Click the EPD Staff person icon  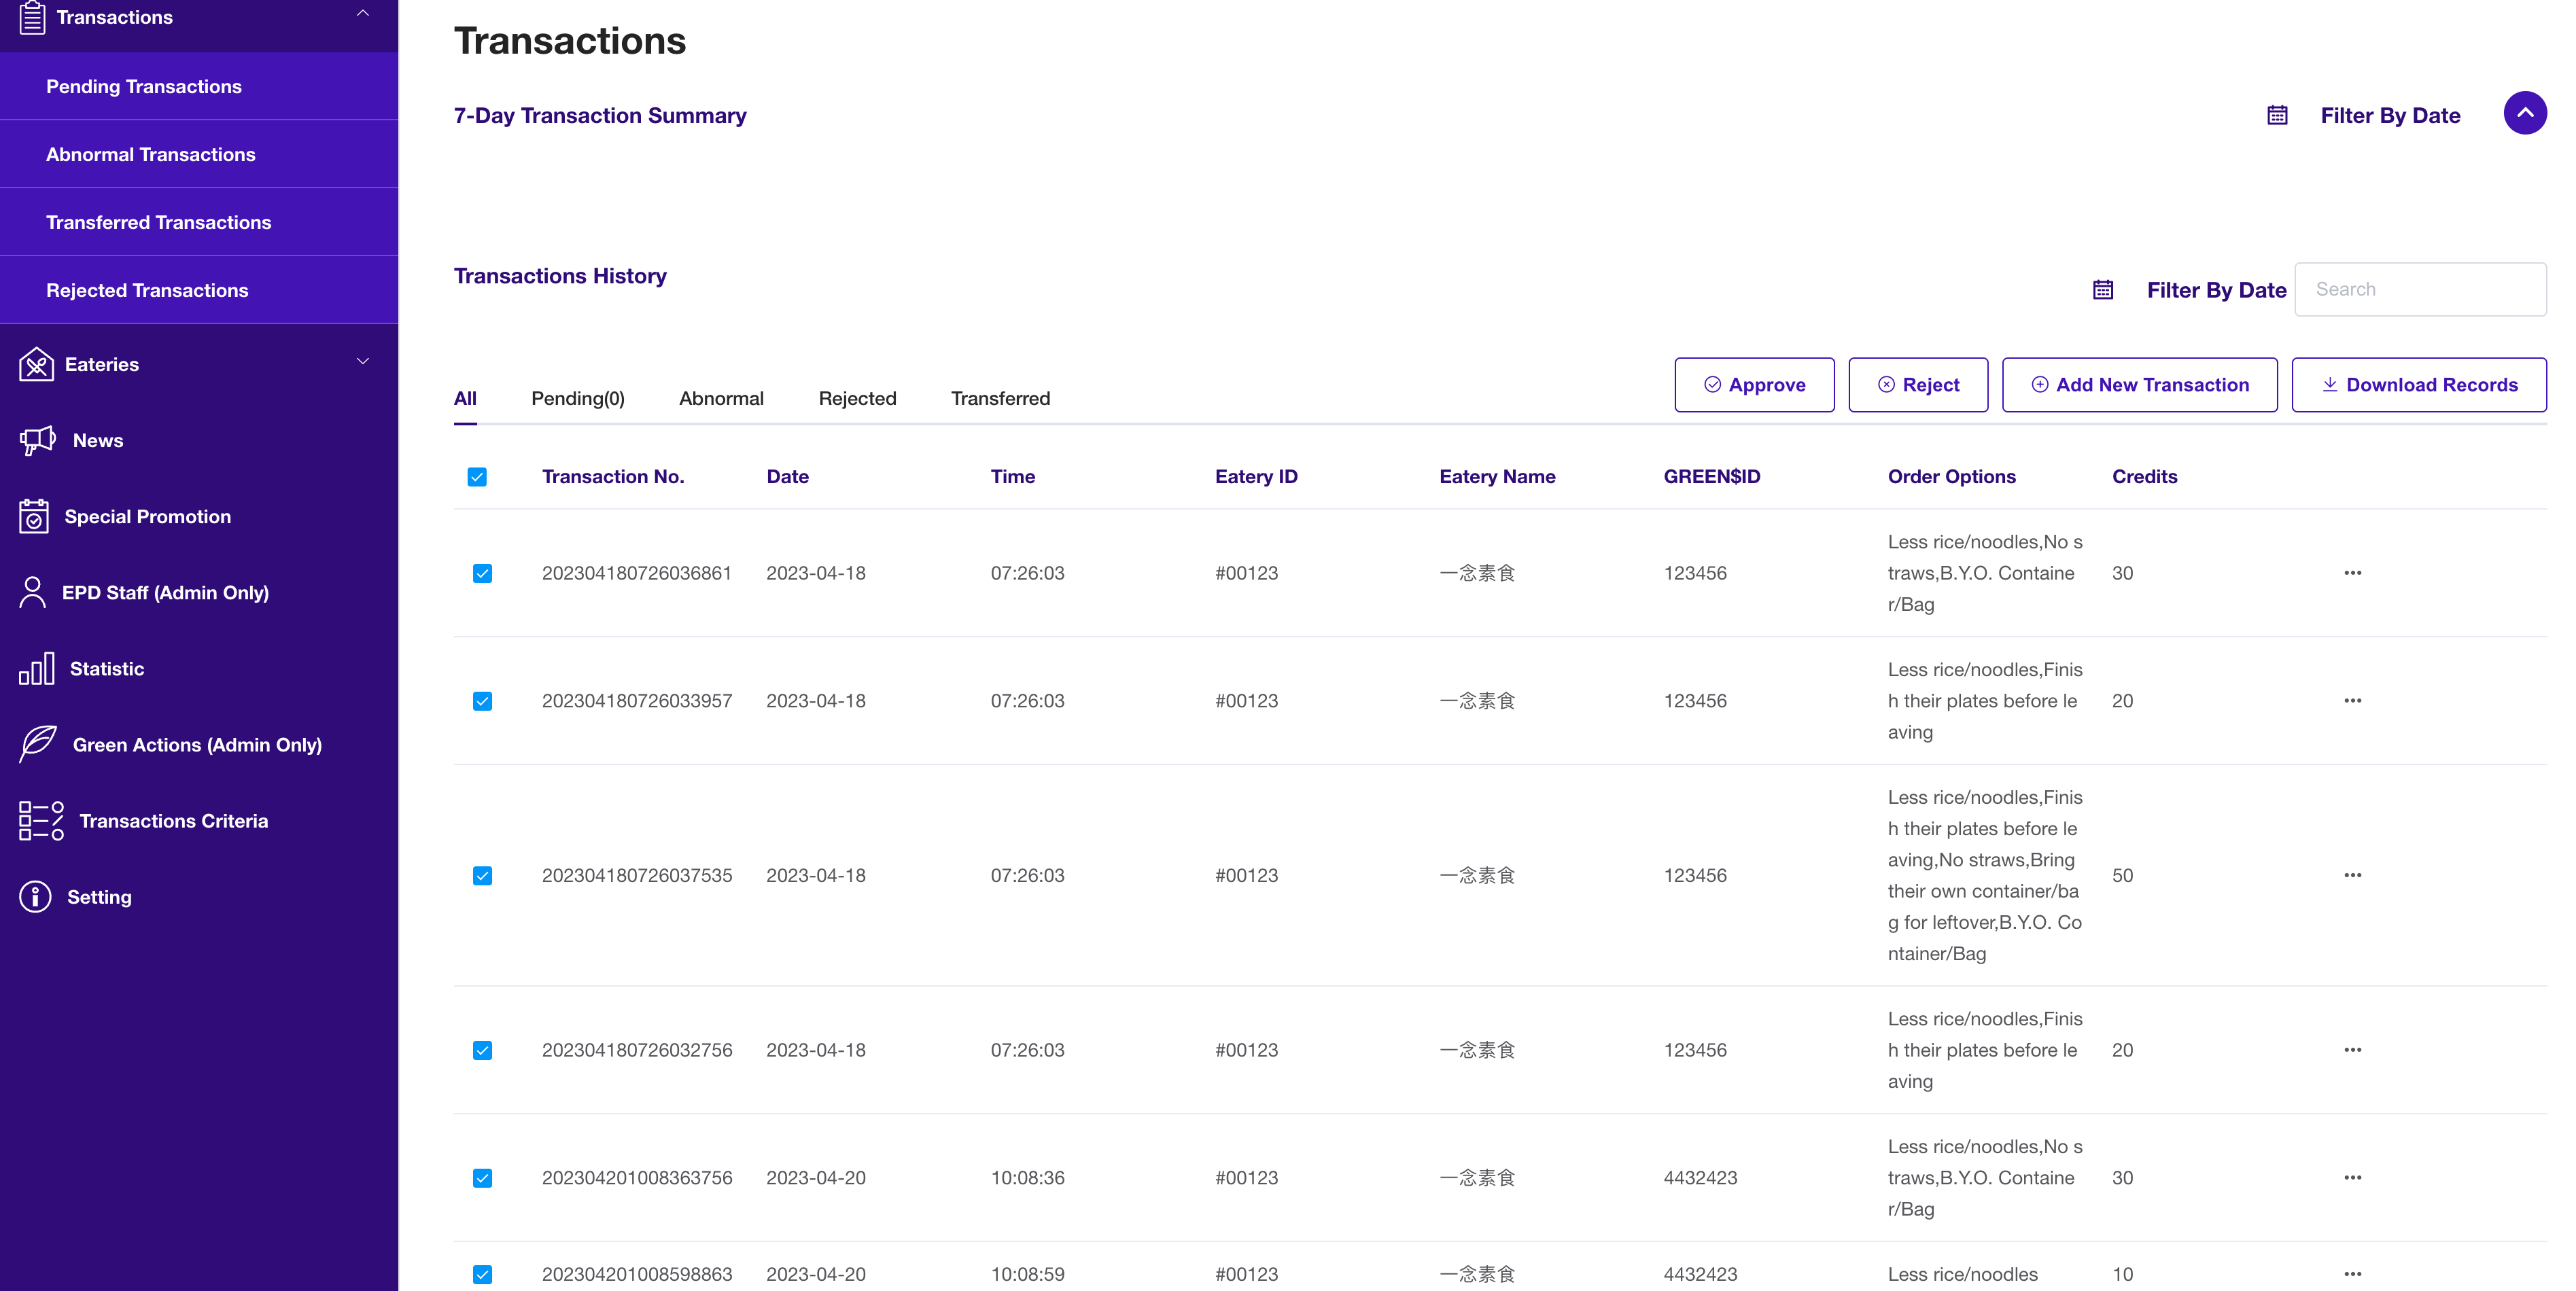click(33, 592)
